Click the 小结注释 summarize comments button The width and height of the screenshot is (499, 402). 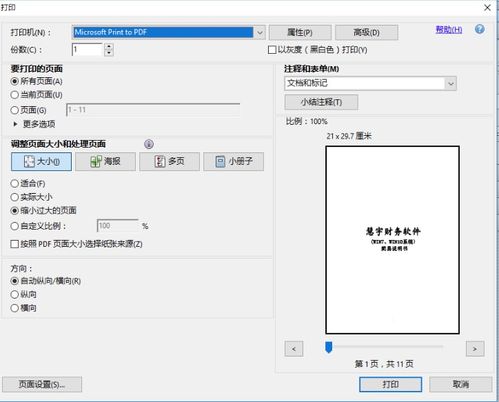tap(321, 102)
